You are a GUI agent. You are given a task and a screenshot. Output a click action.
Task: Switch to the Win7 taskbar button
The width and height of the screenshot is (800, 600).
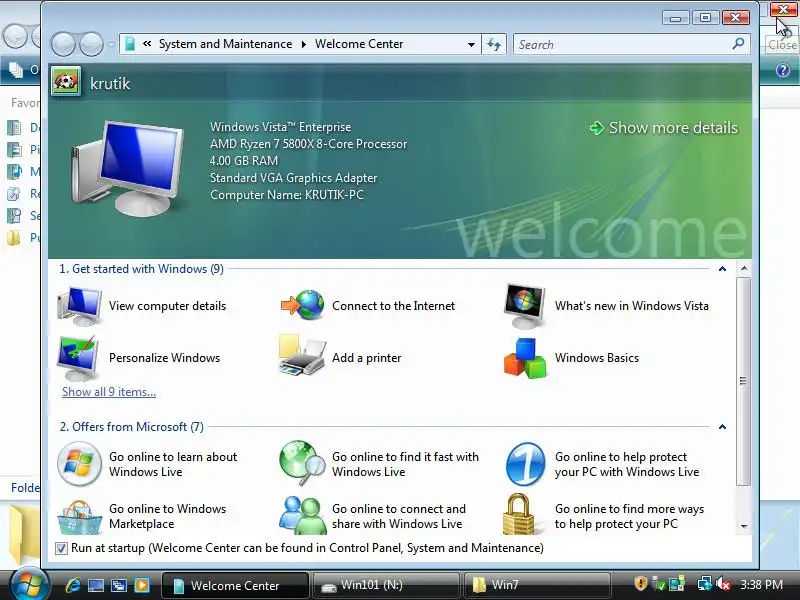(x=537, y=585)
